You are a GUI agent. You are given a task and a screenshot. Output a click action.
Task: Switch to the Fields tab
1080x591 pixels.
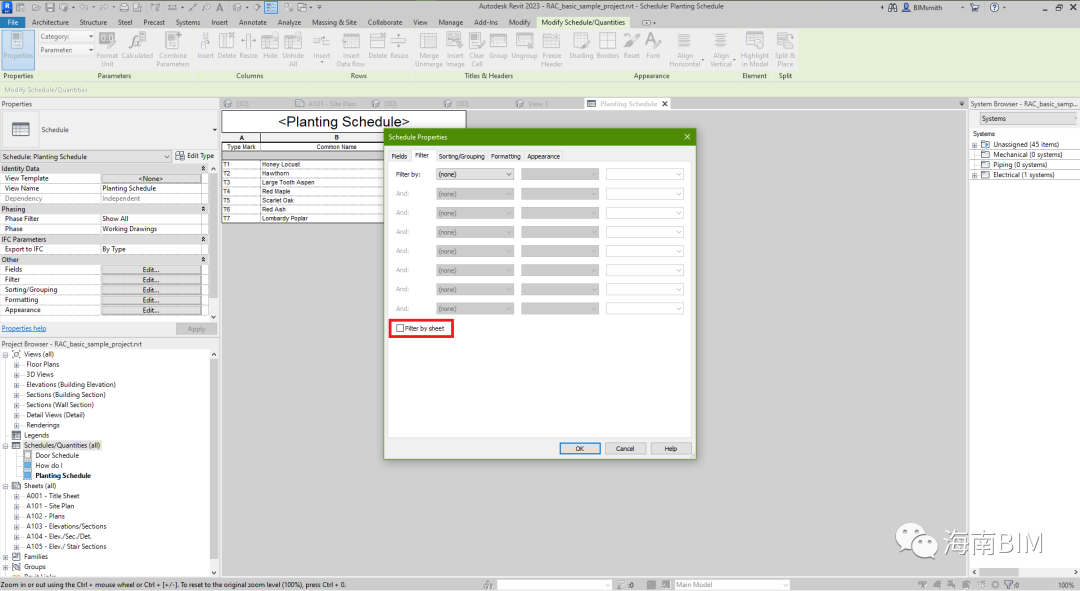tap(399, 156)
